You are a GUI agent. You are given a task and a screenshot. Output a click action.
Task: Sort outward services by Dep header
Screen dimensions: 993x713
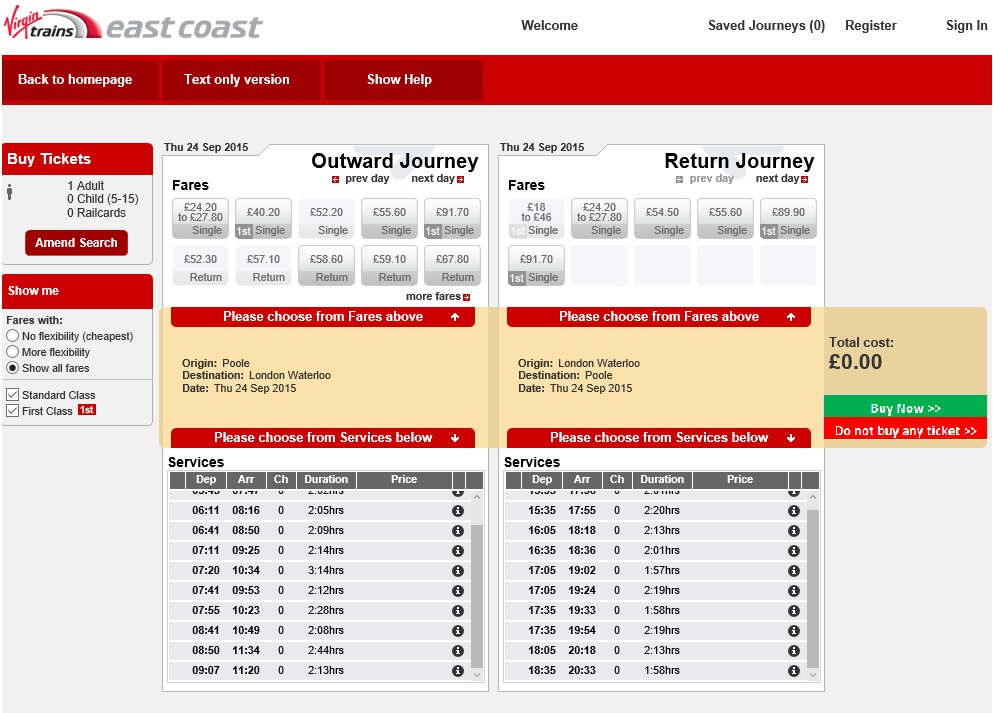coord(206,479)
